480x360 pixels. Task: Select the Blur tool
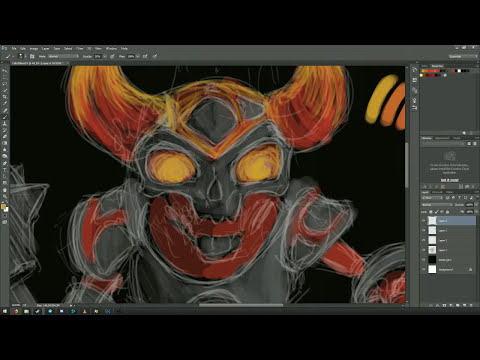(5, 150)
